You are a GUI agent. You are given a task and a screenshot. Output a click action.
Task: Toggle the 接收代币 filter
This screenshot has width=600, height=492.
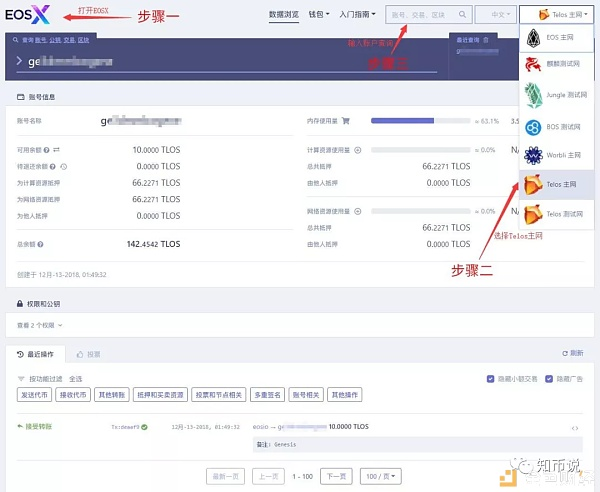73,394
